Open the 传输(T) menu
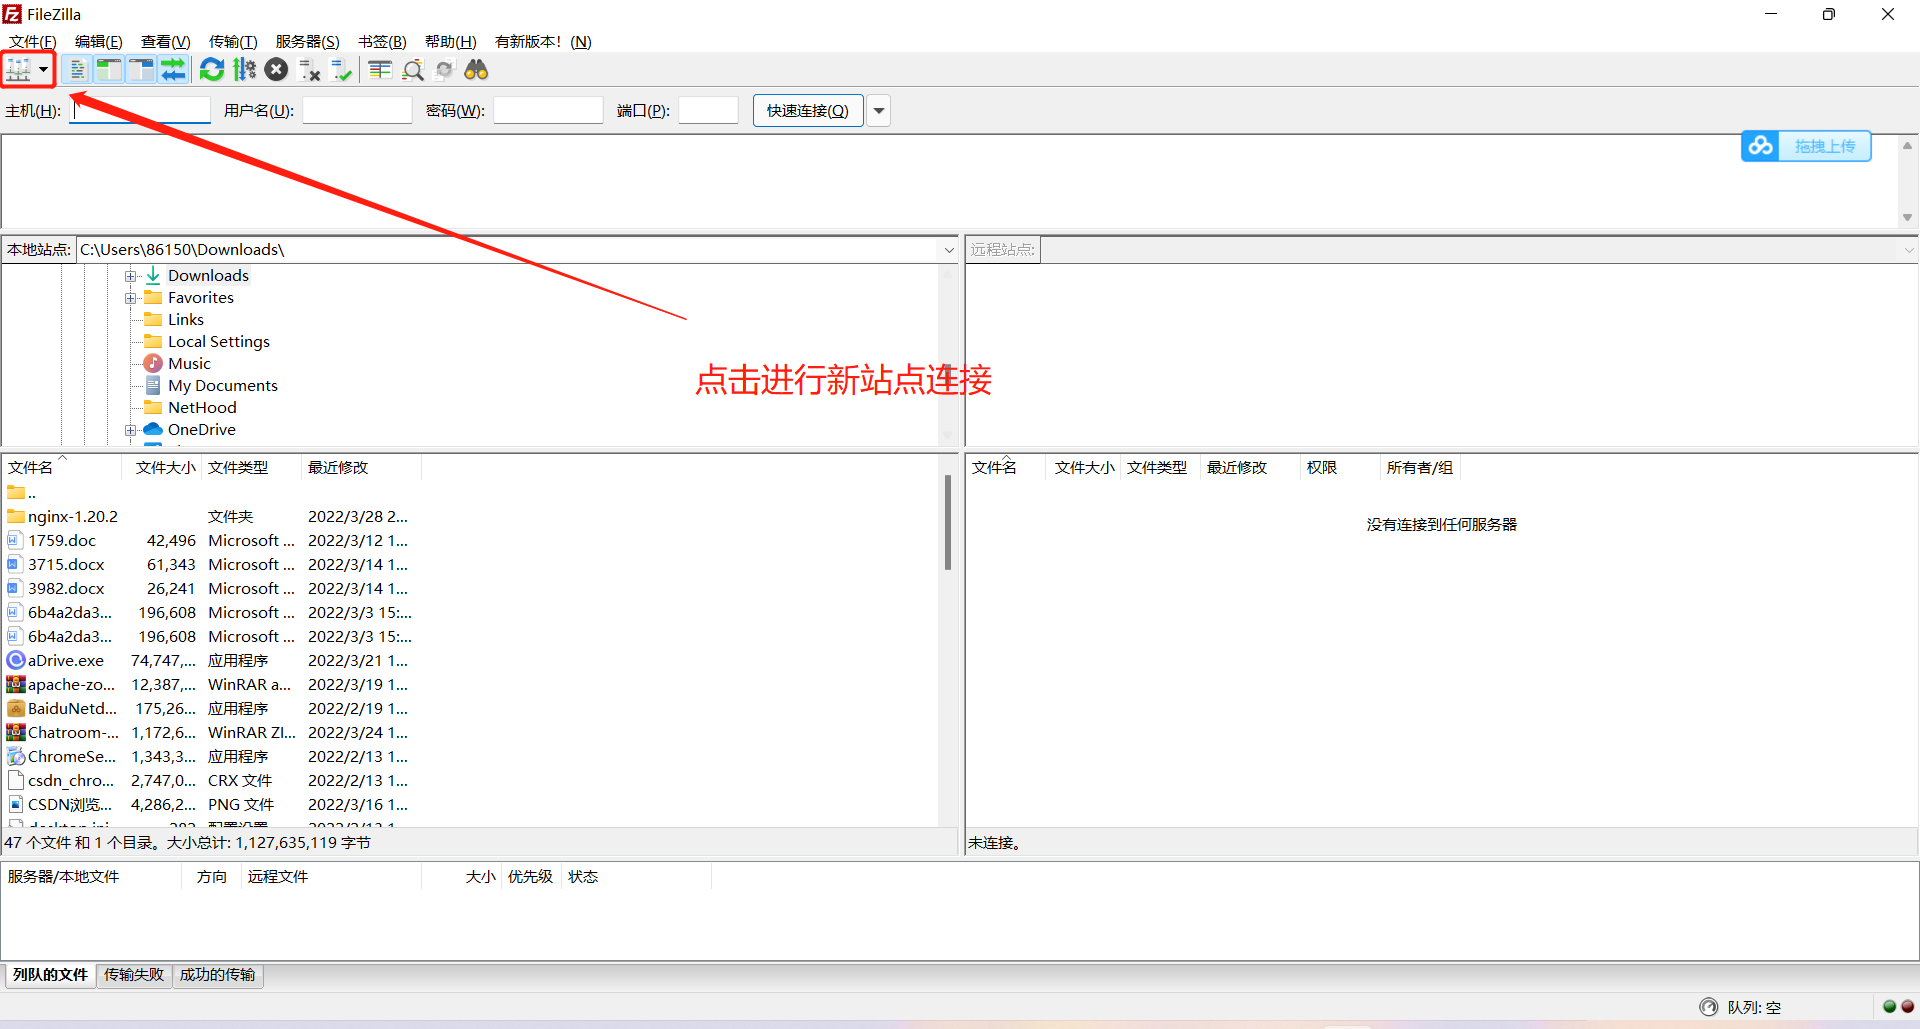 coord(233,42)
